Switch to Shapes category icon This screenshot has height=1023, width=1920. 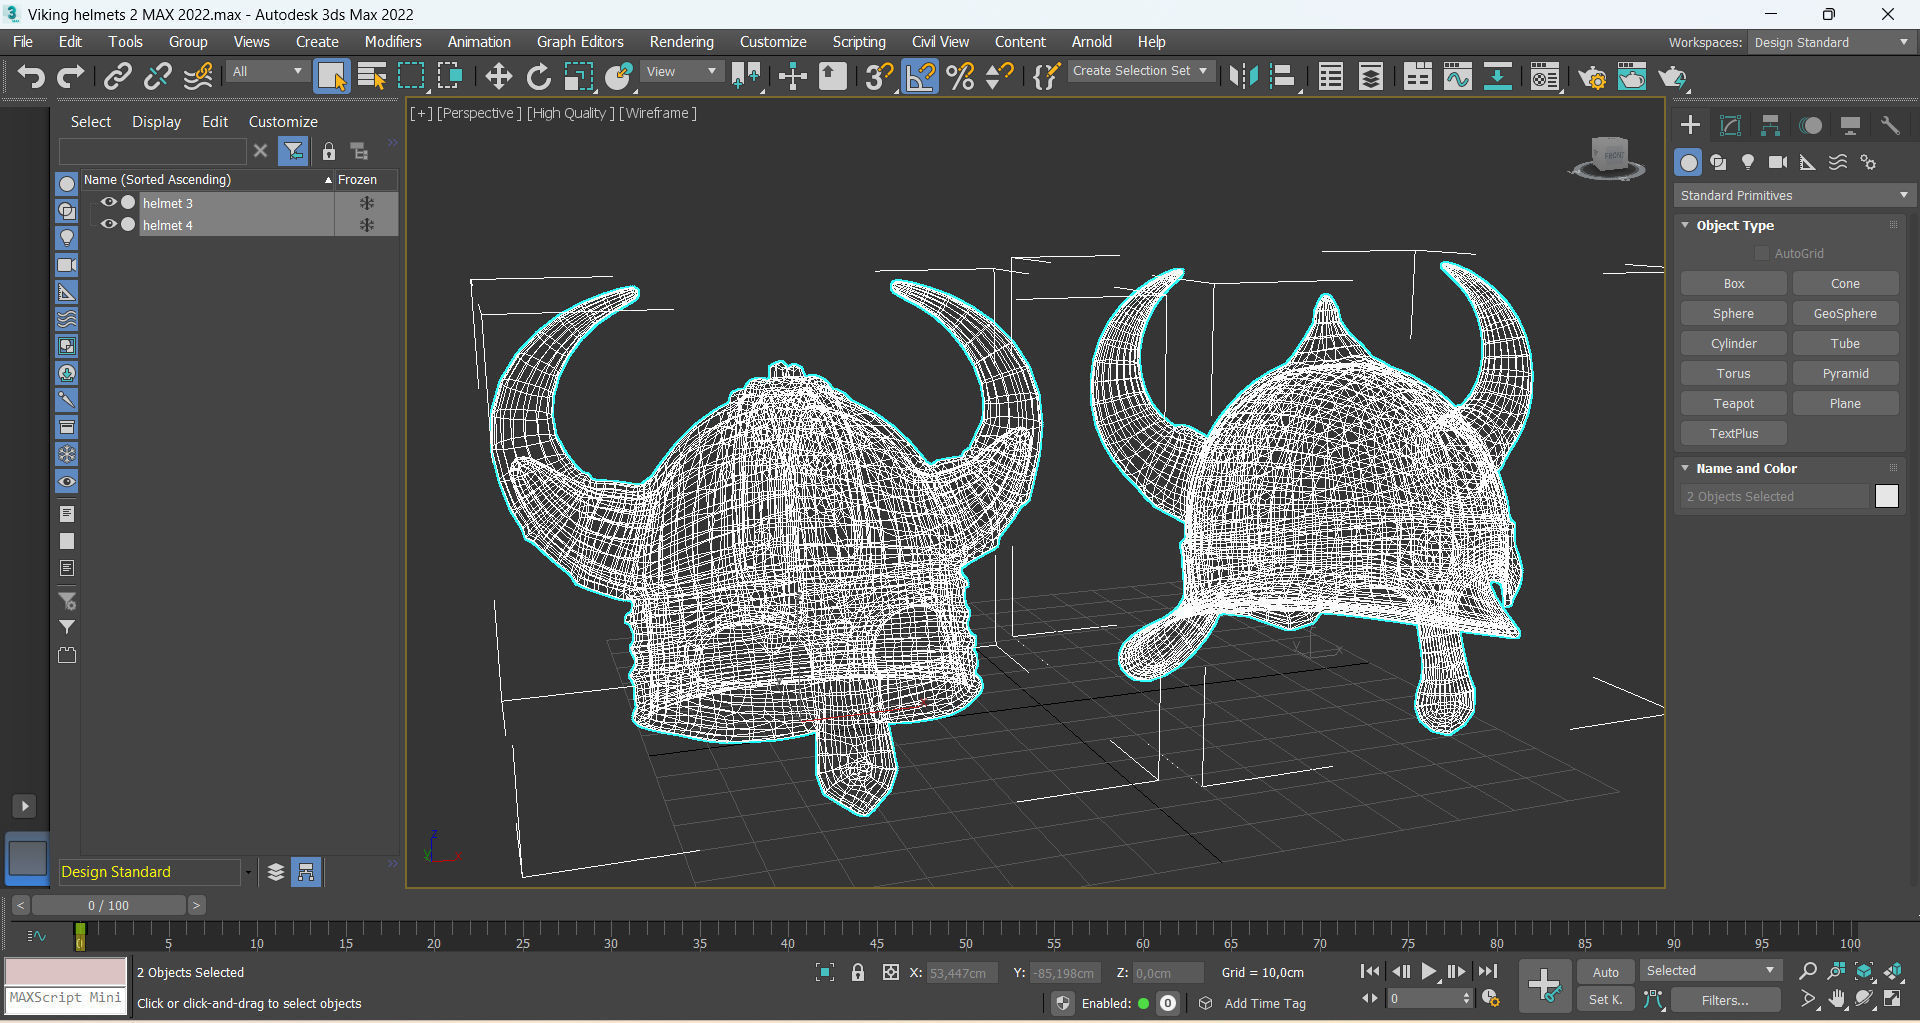(1718, 162)
